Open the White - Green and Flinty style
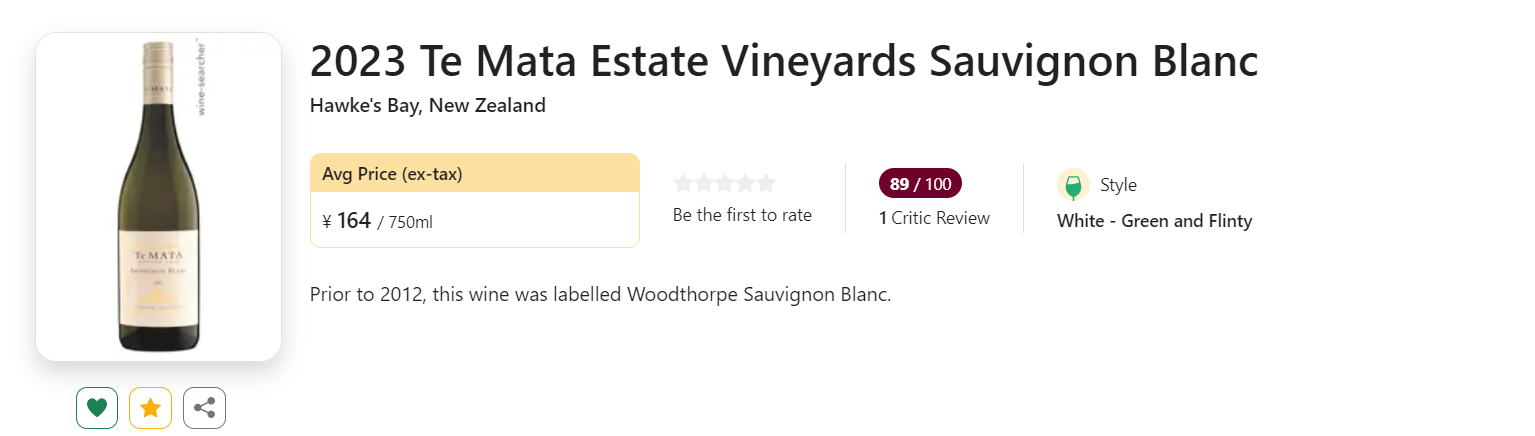 coord(1154,221)
